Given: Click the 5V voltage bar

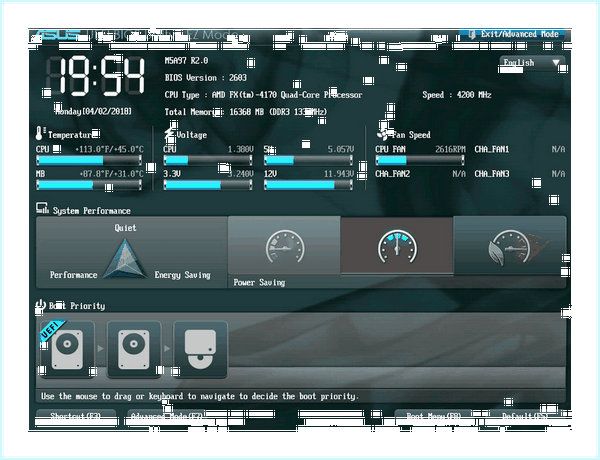Looking at the screenshot, I should [x=308, y=160].
